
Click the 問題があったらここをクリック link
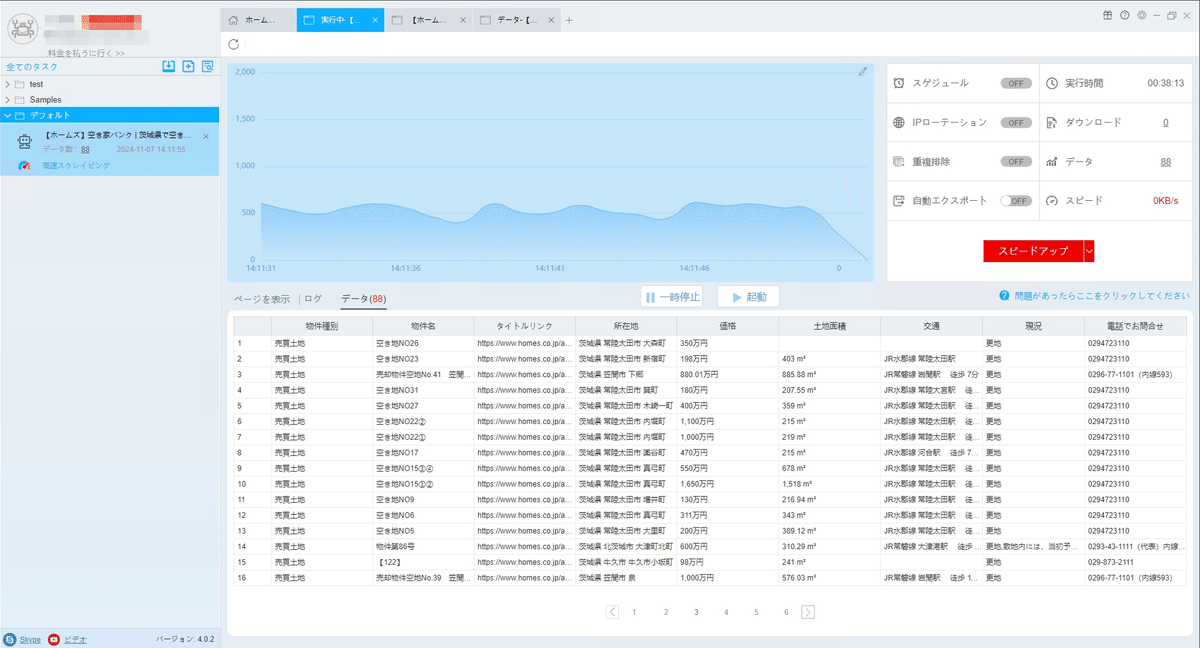1102,296
